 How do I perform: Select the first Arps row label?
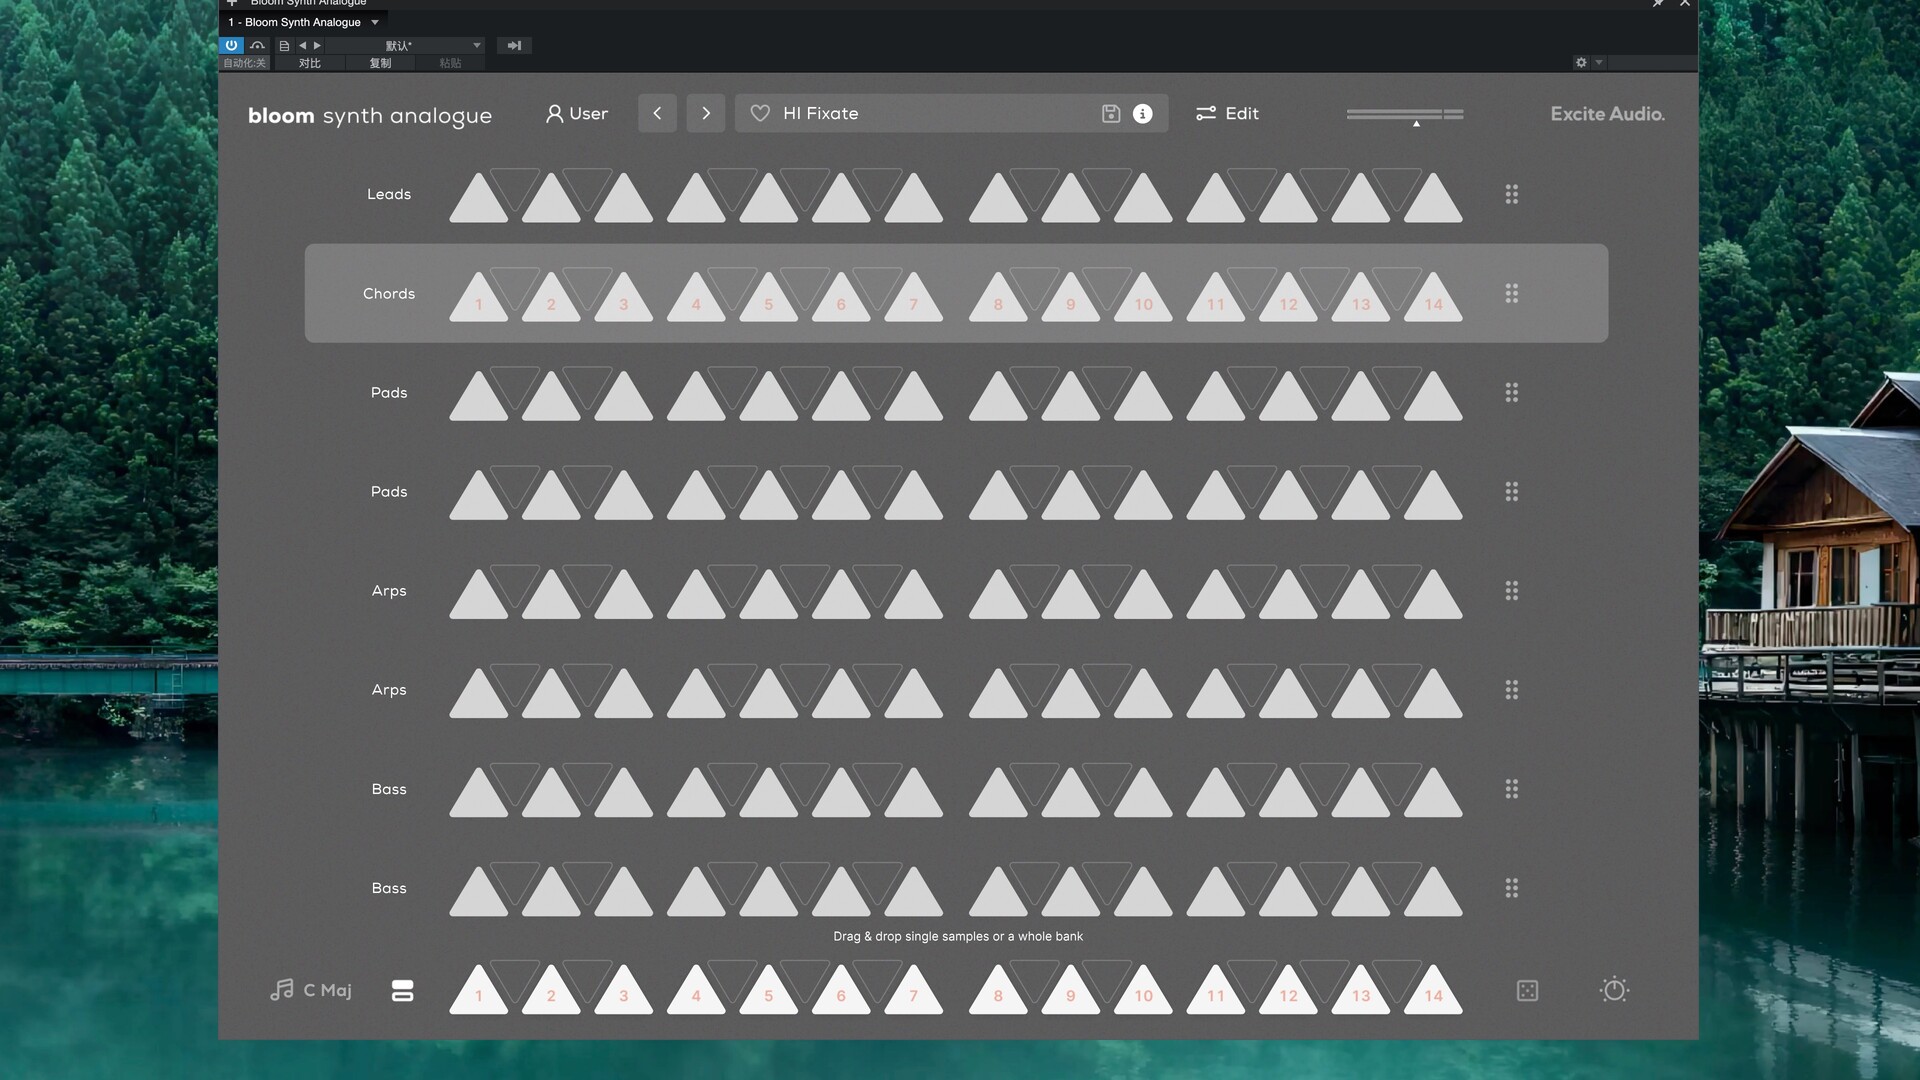pyautogui.click(x=389, y=590)
